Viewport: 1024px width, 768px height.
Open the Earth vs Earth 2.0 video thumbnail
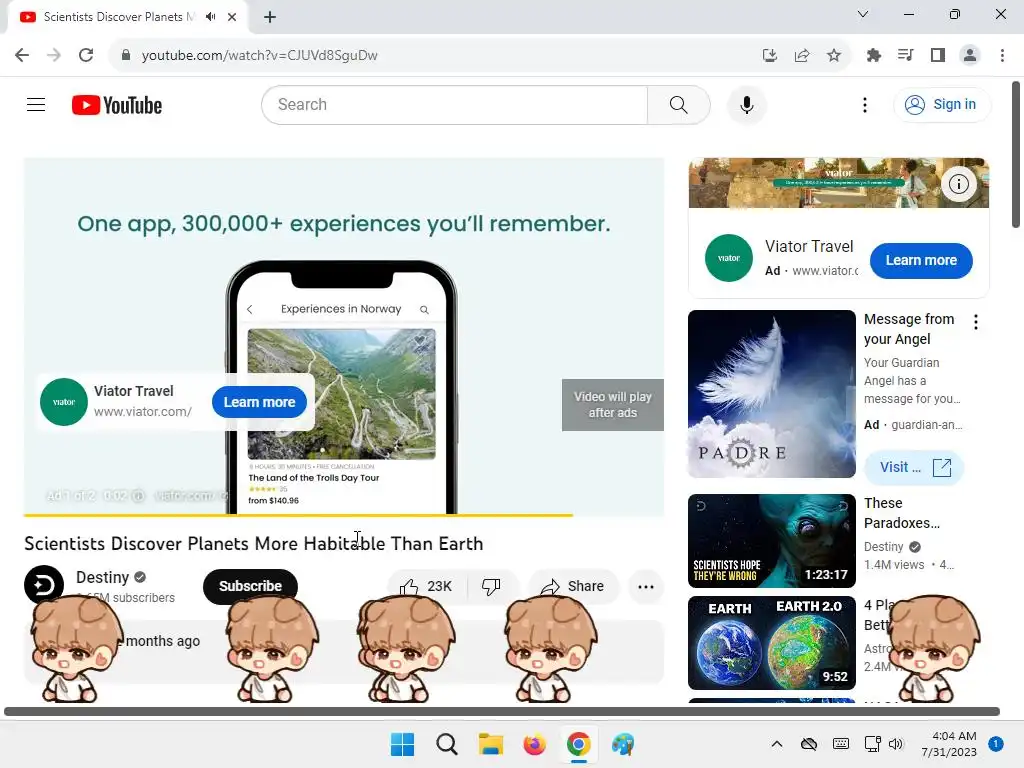[771, 643]
